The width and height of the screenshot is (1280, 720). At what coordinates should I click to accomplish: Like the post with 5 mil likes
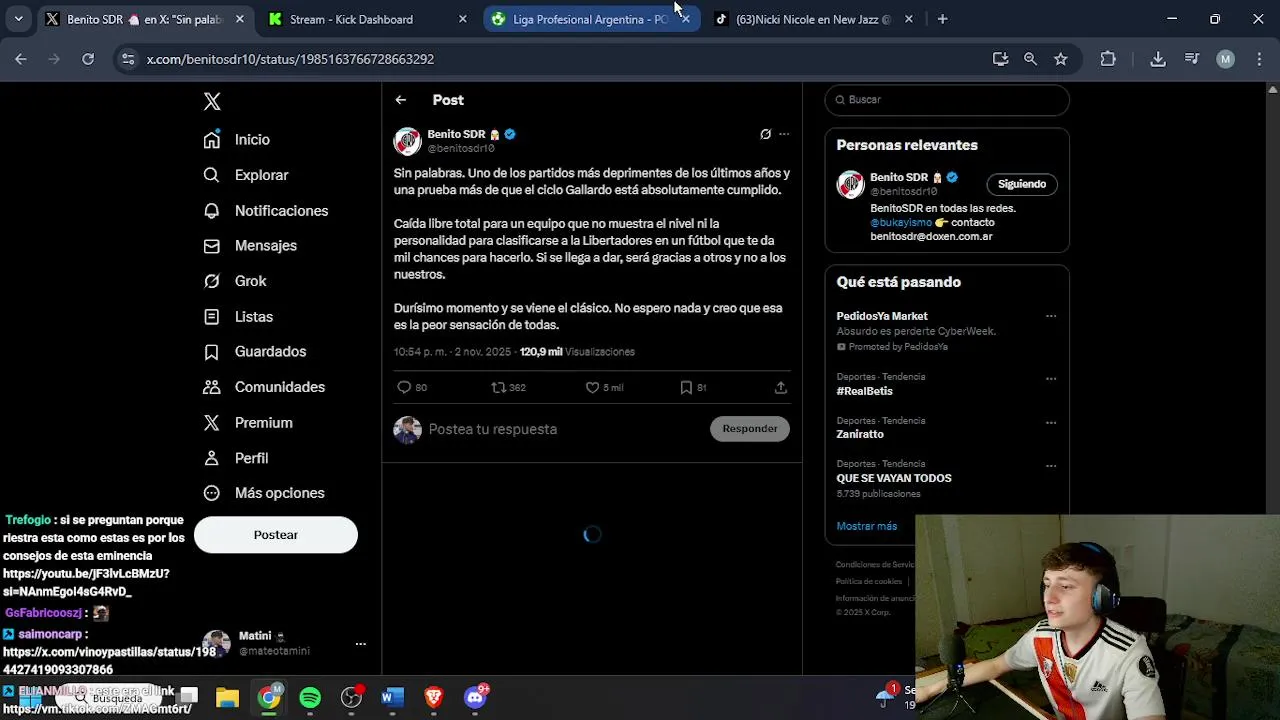tap(604, 388)
